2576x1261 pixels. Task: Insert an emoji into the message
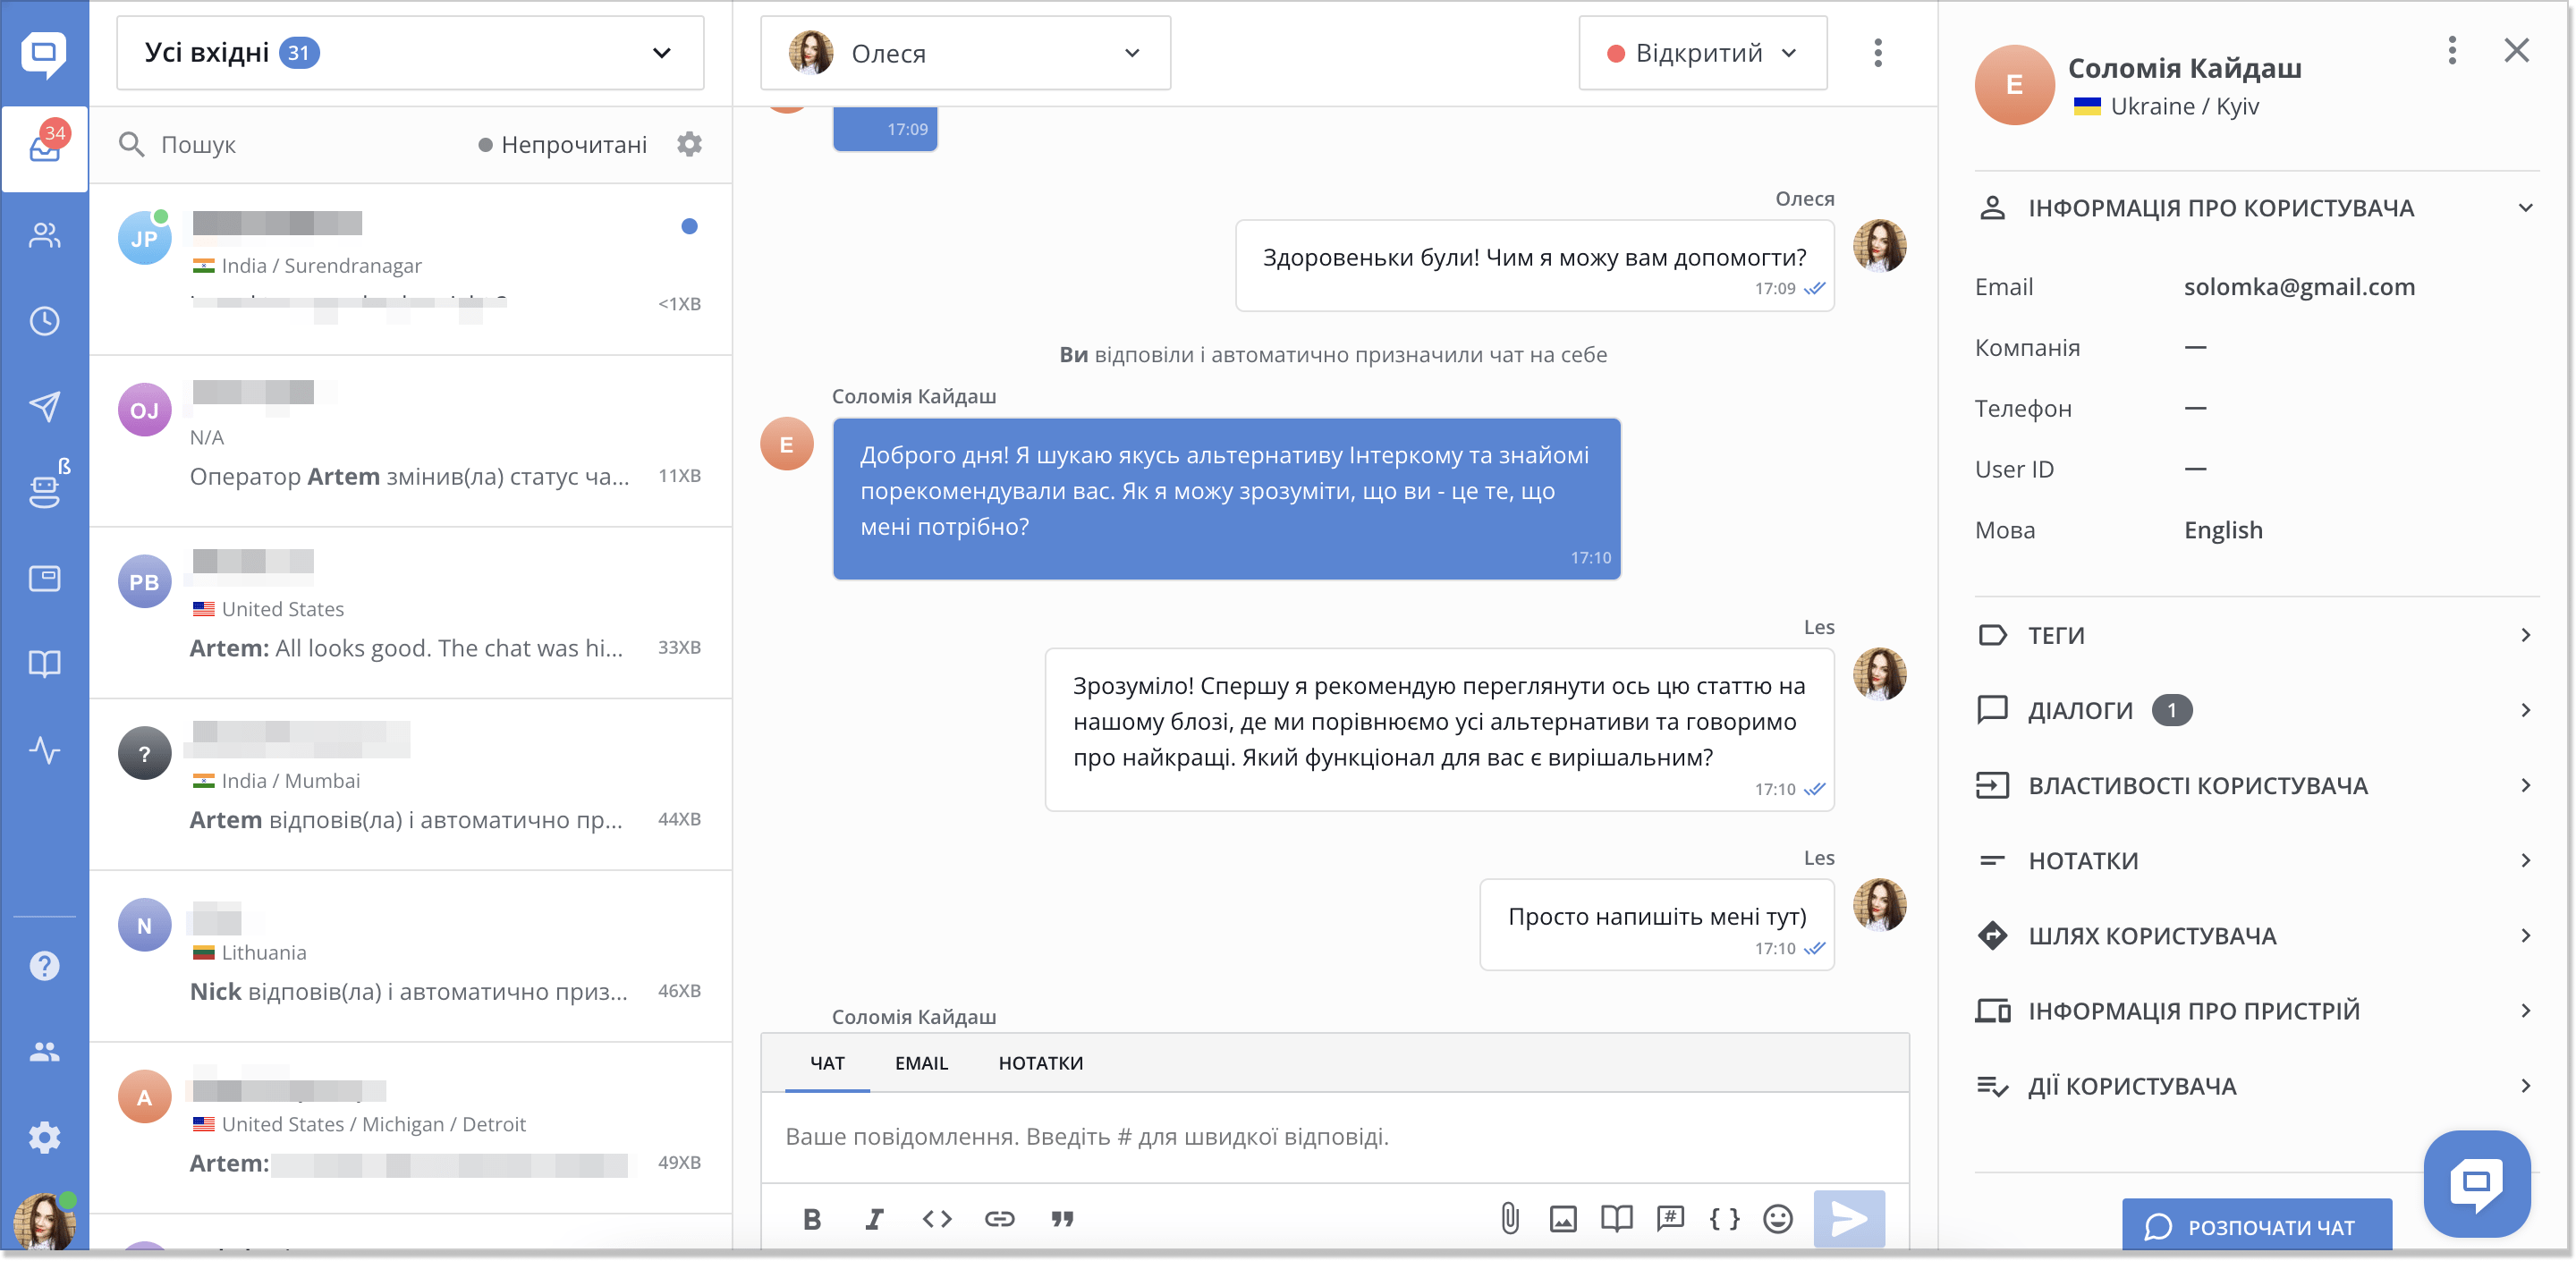tap(1777, 1219)
